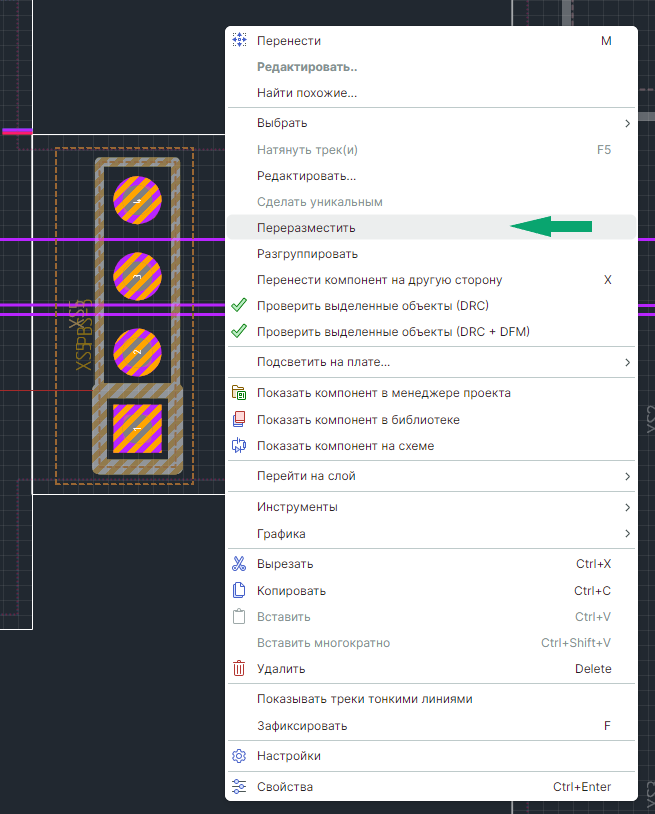
Task: Click Найти похожие... menu entry
Action: pos(307,93)
